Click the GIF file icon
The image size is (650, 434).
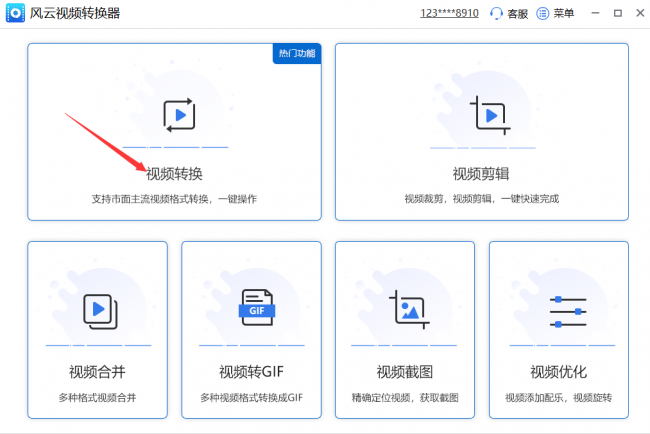tap(257, 307)
